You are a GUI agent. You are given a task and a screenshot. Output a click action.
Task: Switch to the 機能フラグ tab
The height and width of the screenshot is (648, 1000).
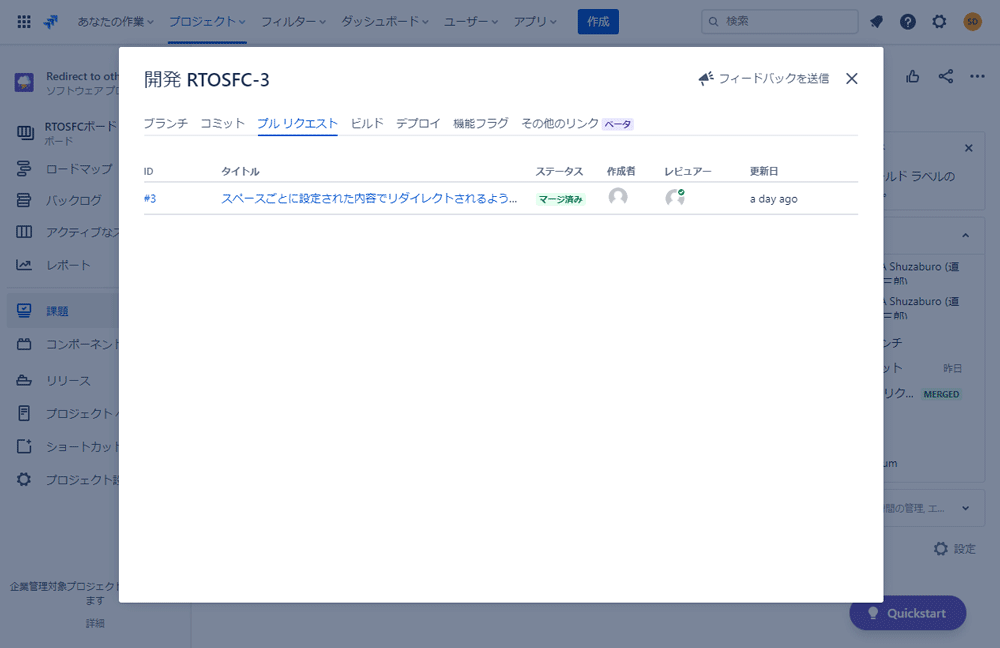point(481,123)
